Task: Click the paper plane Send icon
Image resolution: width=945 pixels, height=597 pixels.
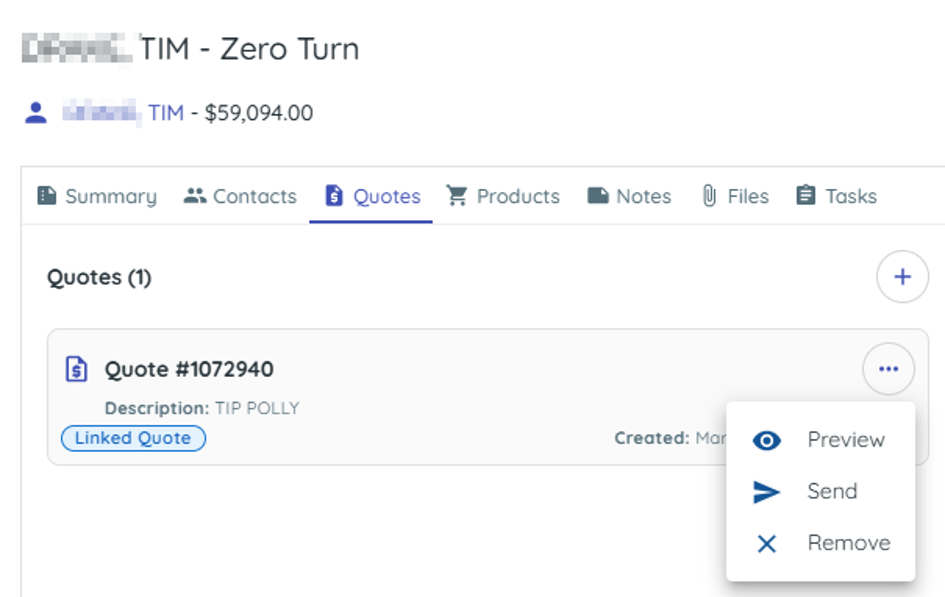Action: pos(767,492)
